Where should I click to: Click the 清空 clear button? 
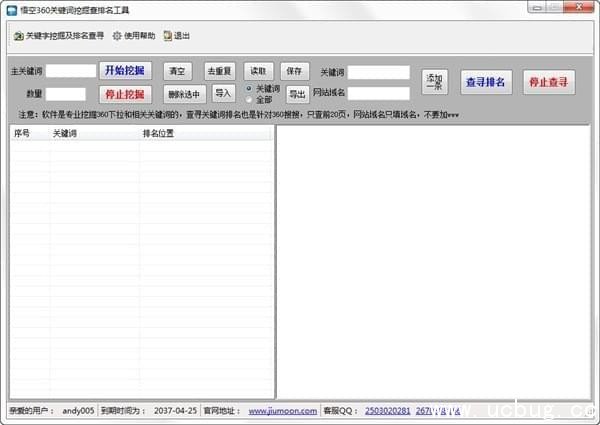point(178,71)
